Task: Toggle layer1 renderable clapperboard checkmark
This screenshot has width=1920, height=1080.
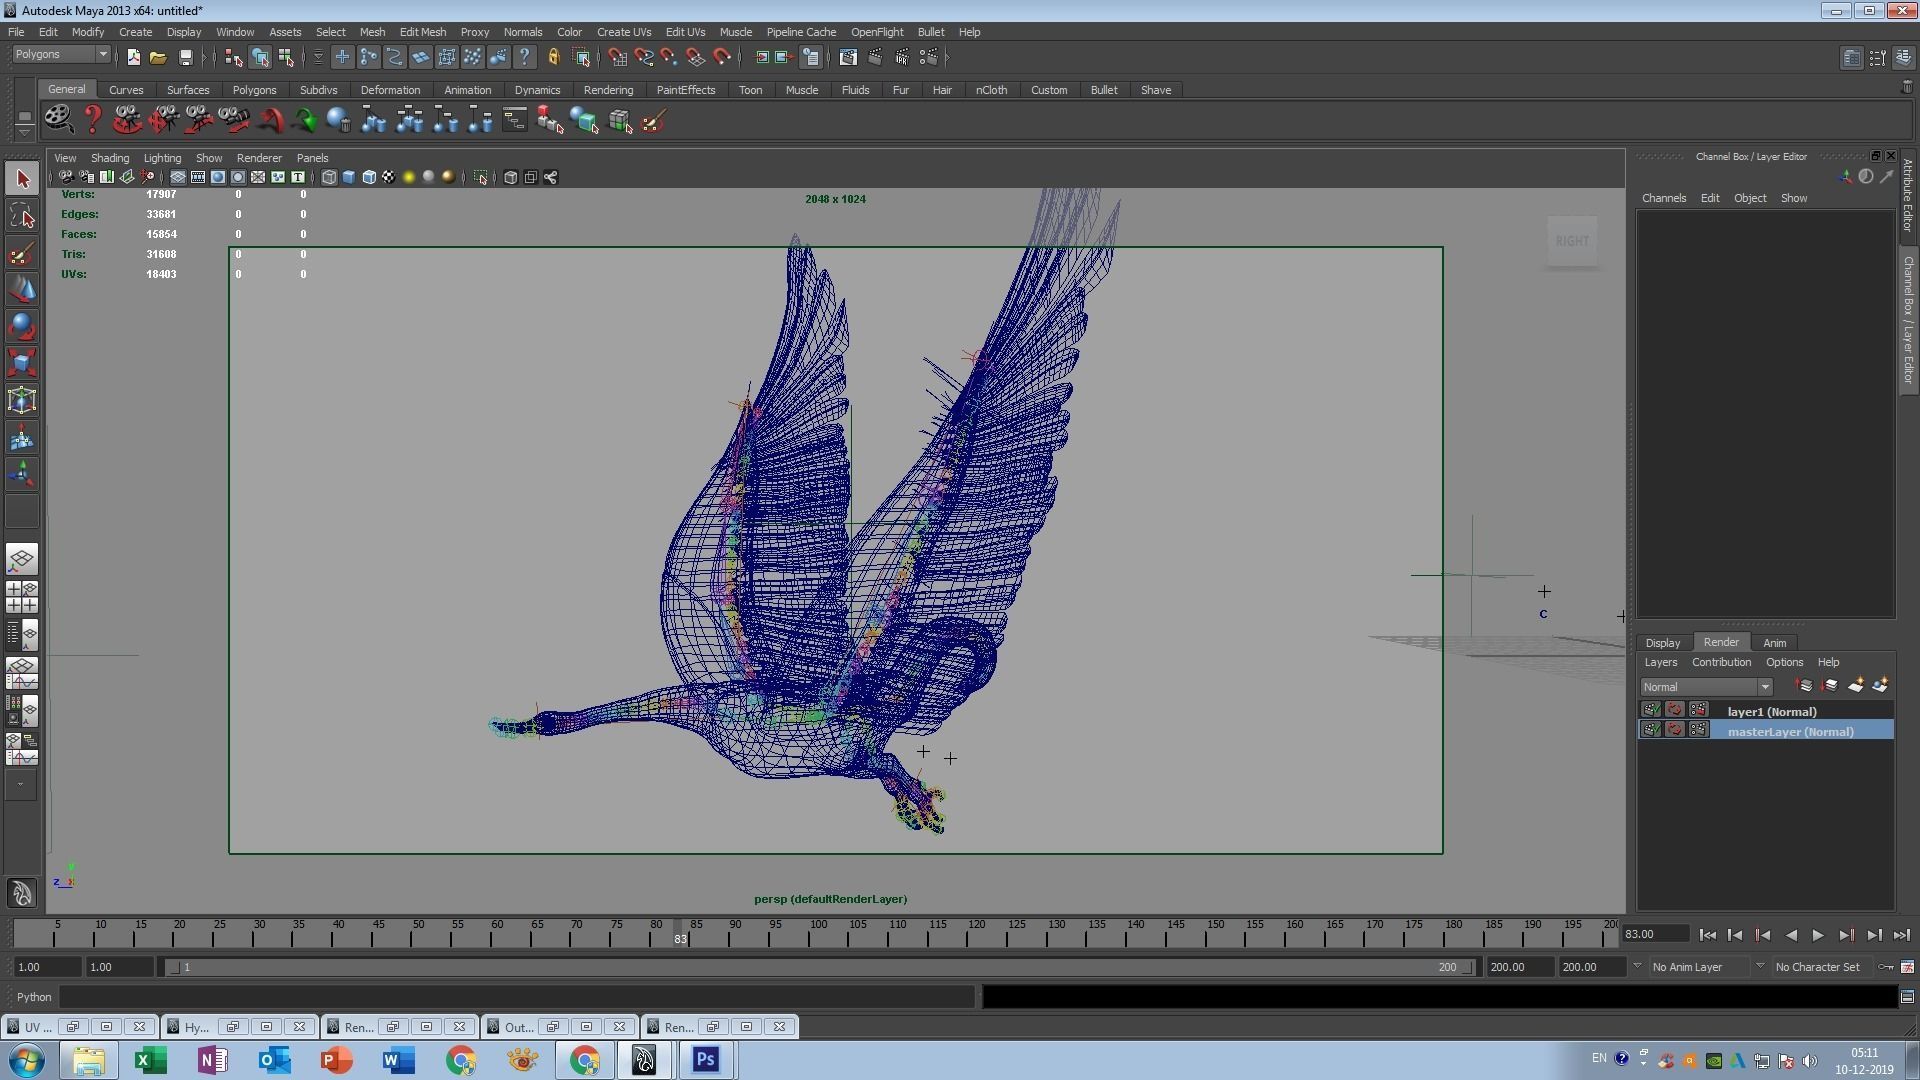Action: tap(1651, 710)
